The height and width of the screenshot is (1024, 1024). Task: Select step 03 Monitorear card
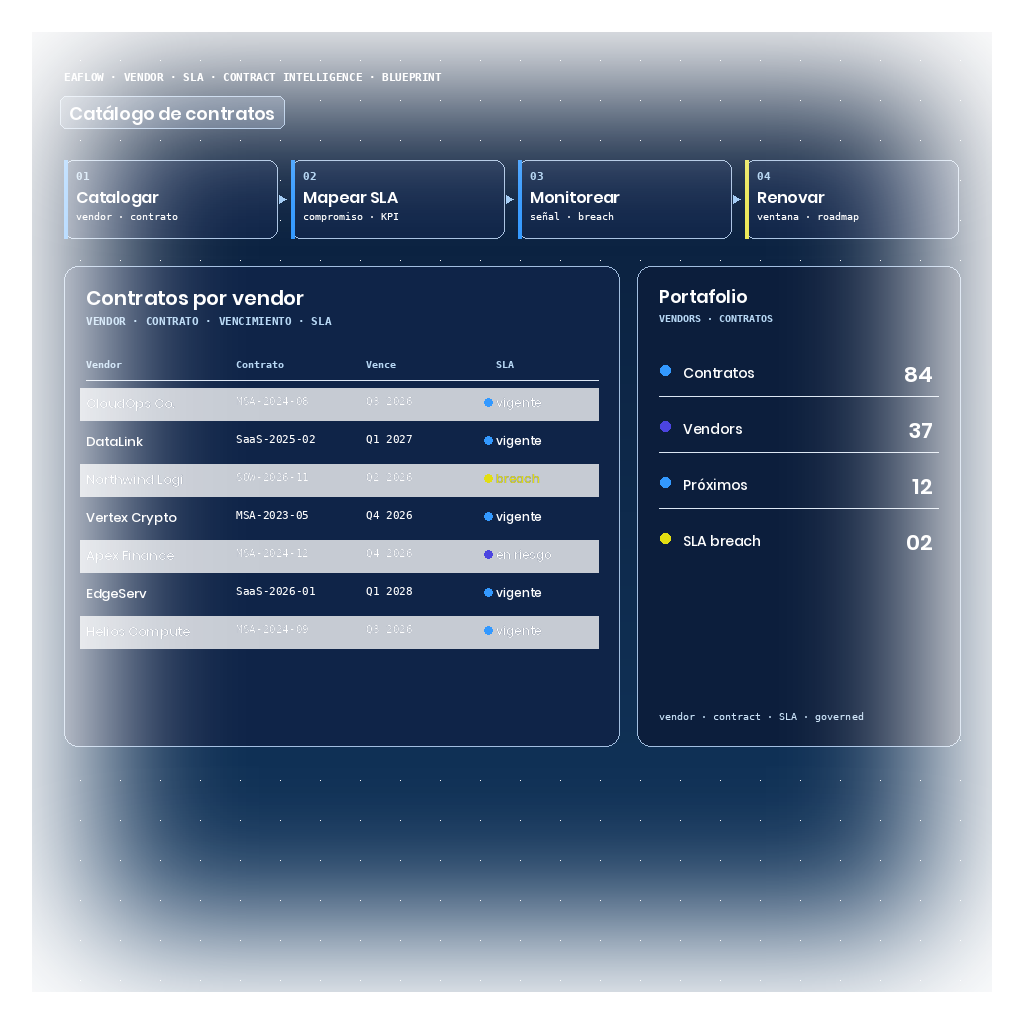click(625, 200)
